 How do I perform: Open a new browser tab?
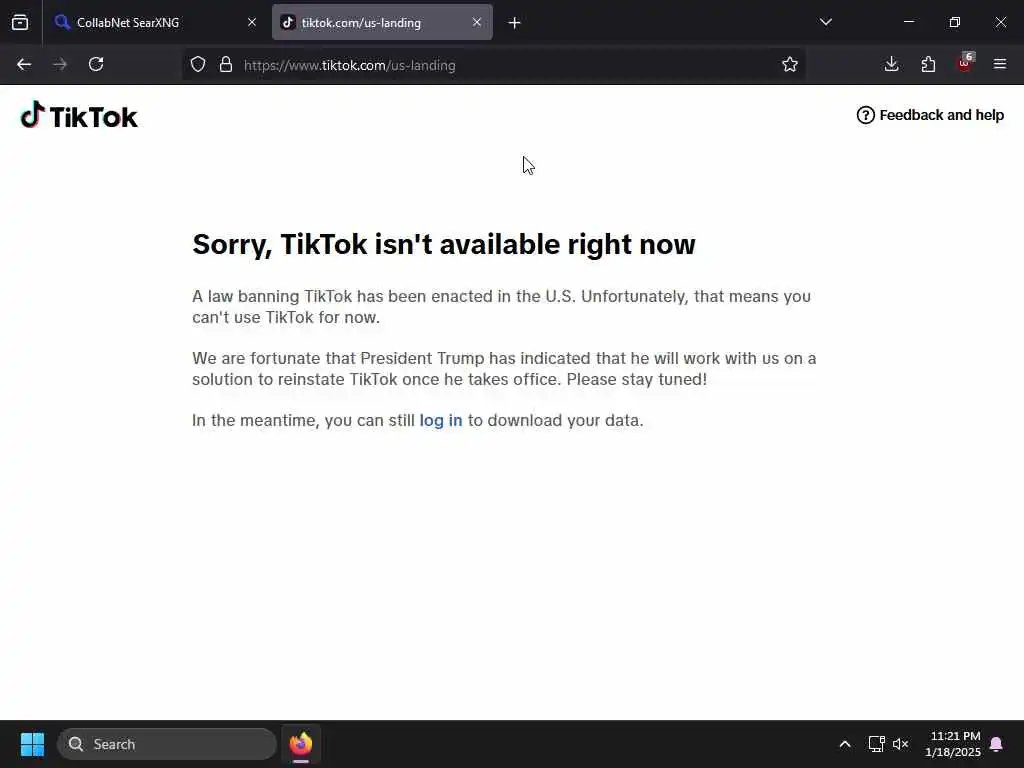515,23
